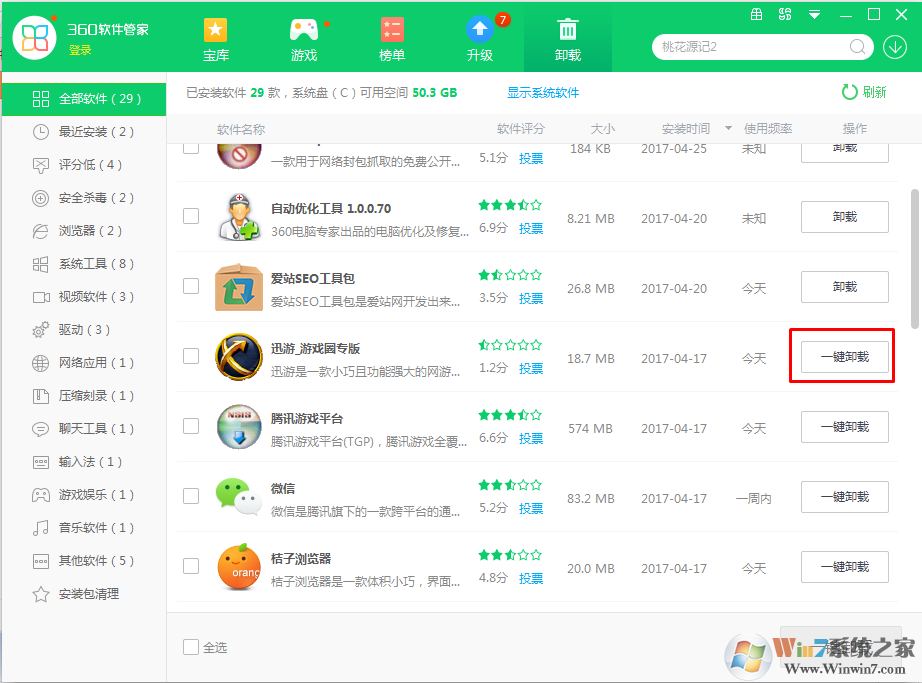The width and height of the screenshot is (922, 683).
Task: Tick checkbox for 自动优化工具 1.0.0.70
Action: (191, 216)
